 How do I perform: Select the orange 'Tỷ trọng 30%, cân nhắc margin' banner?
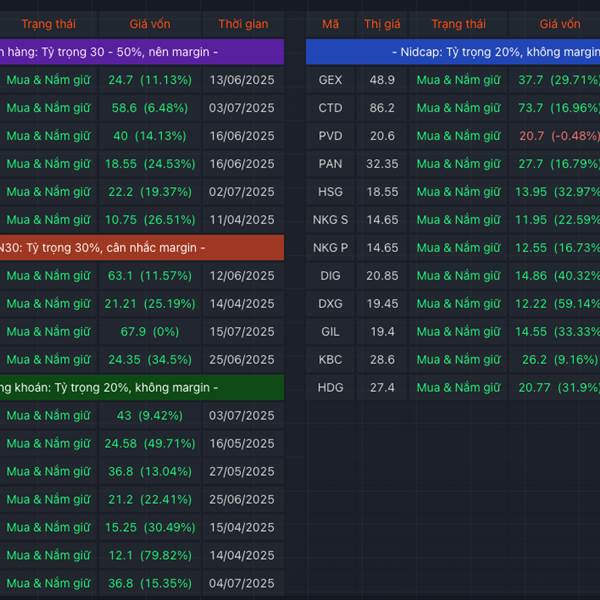tap(142, 248)
